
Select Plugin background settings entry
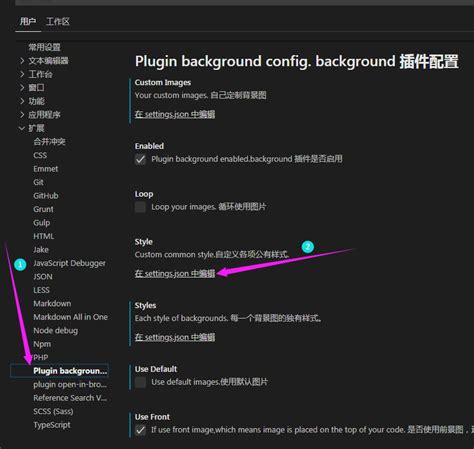click(x=60, y=371)
